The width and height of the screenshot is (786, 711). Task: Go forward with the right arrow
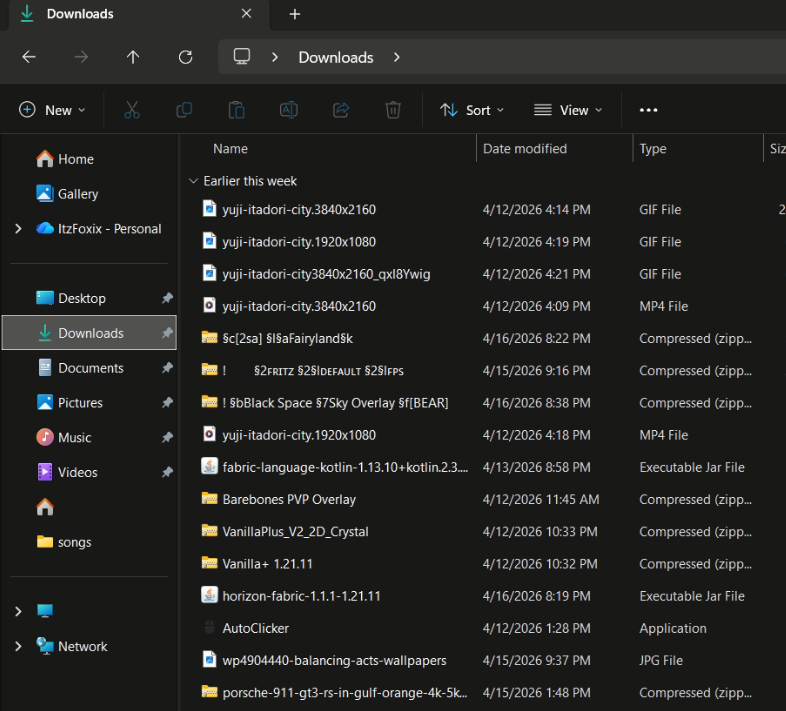click(x=81, y=57)
